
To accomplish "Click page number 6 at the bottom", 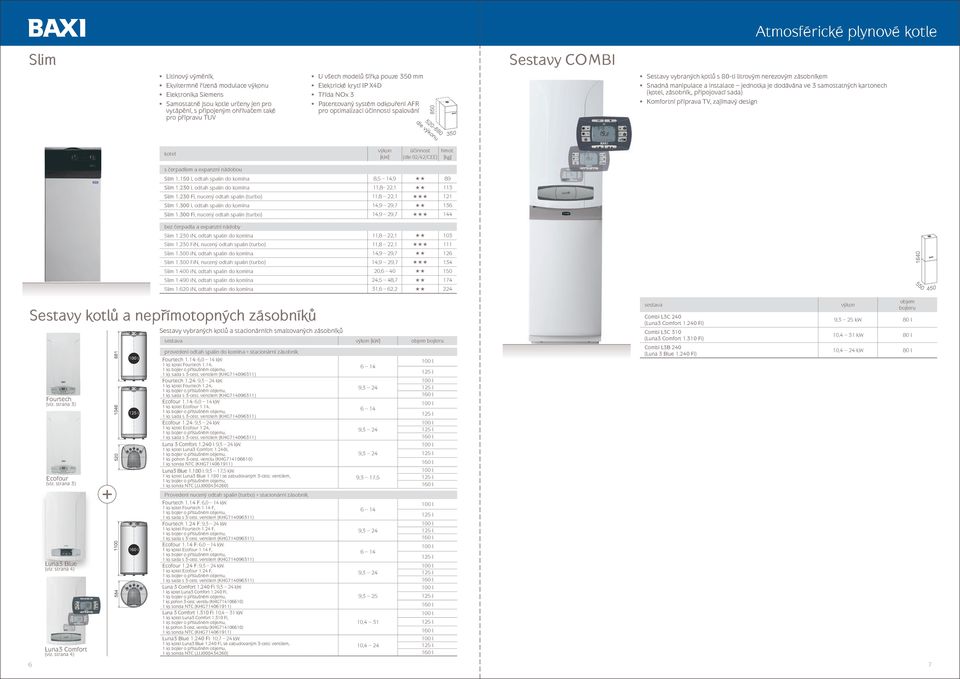I will tap(30, 665).
